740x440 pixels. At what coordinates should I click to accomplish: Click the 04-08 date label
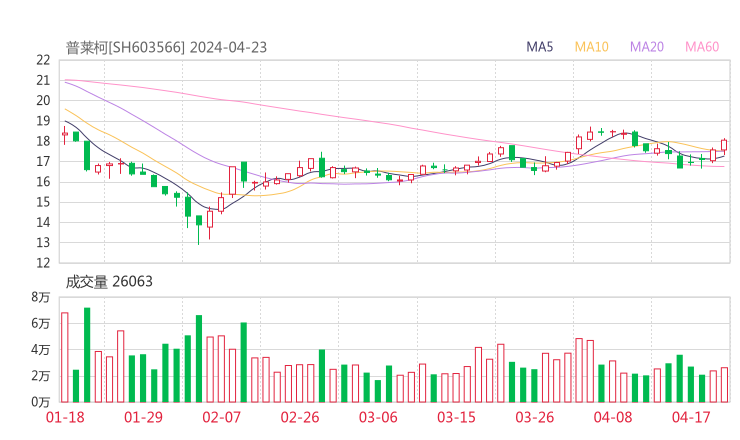click(613, 417)
